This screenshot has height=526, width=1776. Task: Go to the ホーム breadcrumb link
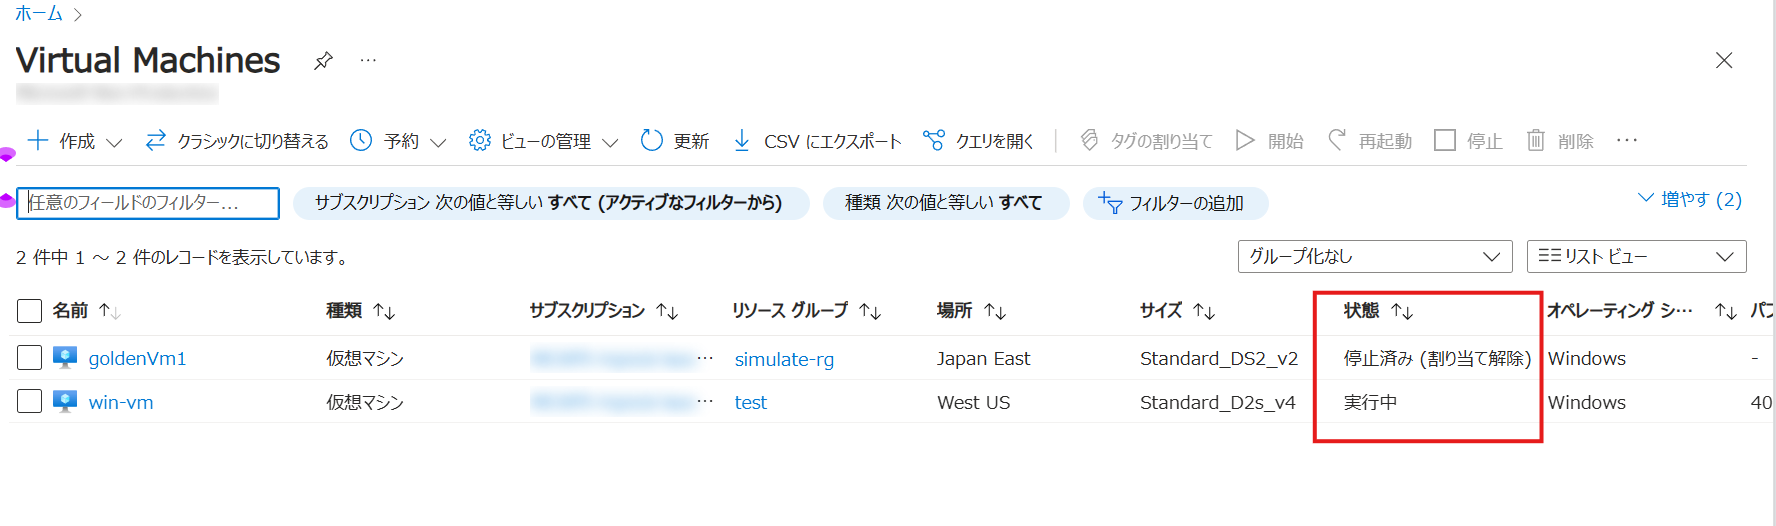39,14
